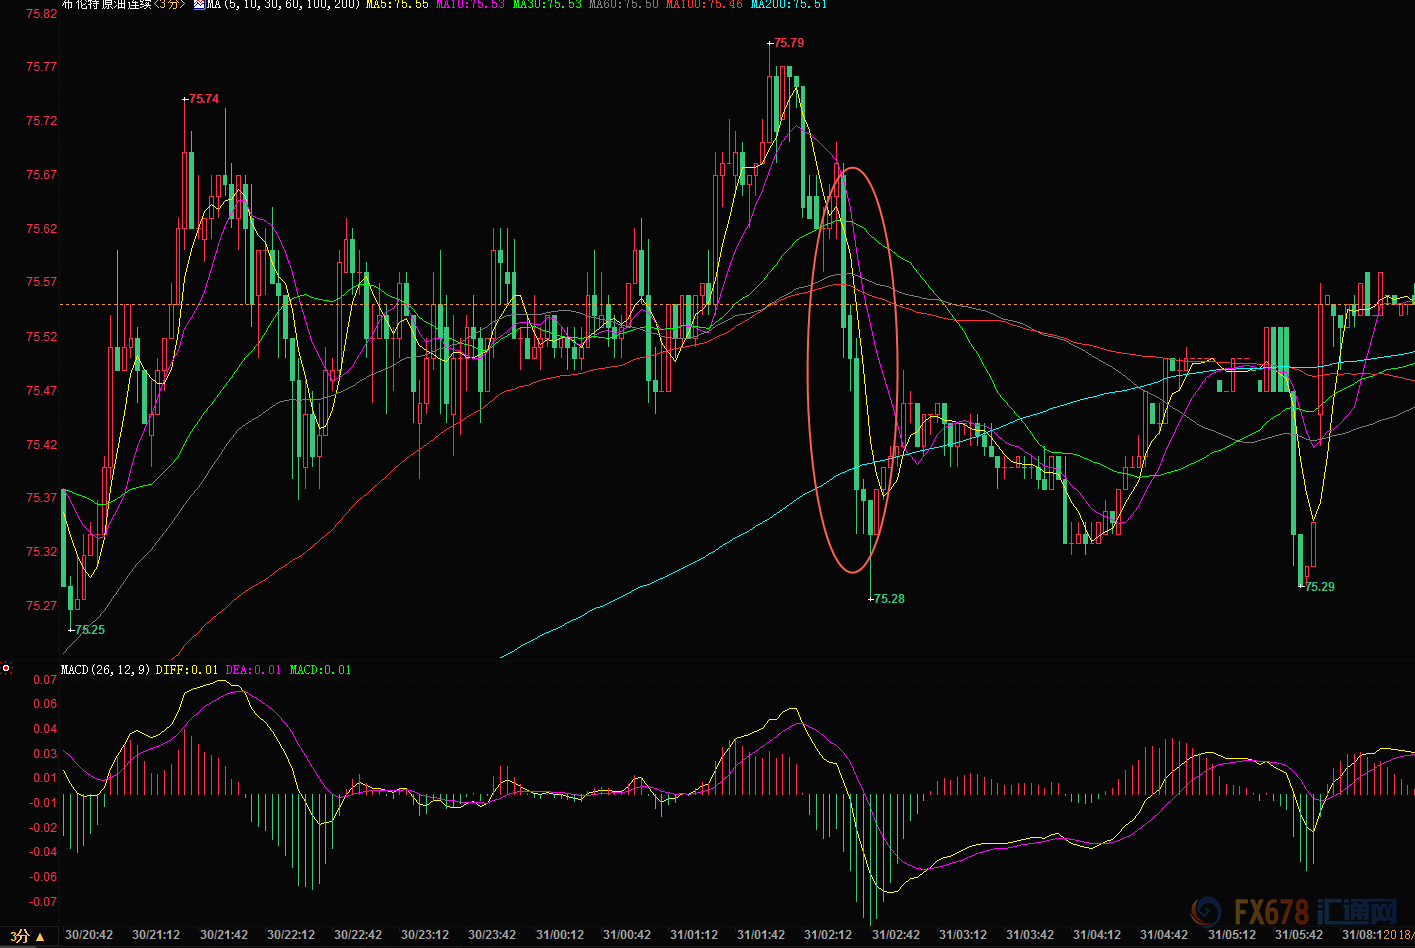Select the MA5 yellow legend value
This screenshot has height=948, width=1415.
pos(397,5)
